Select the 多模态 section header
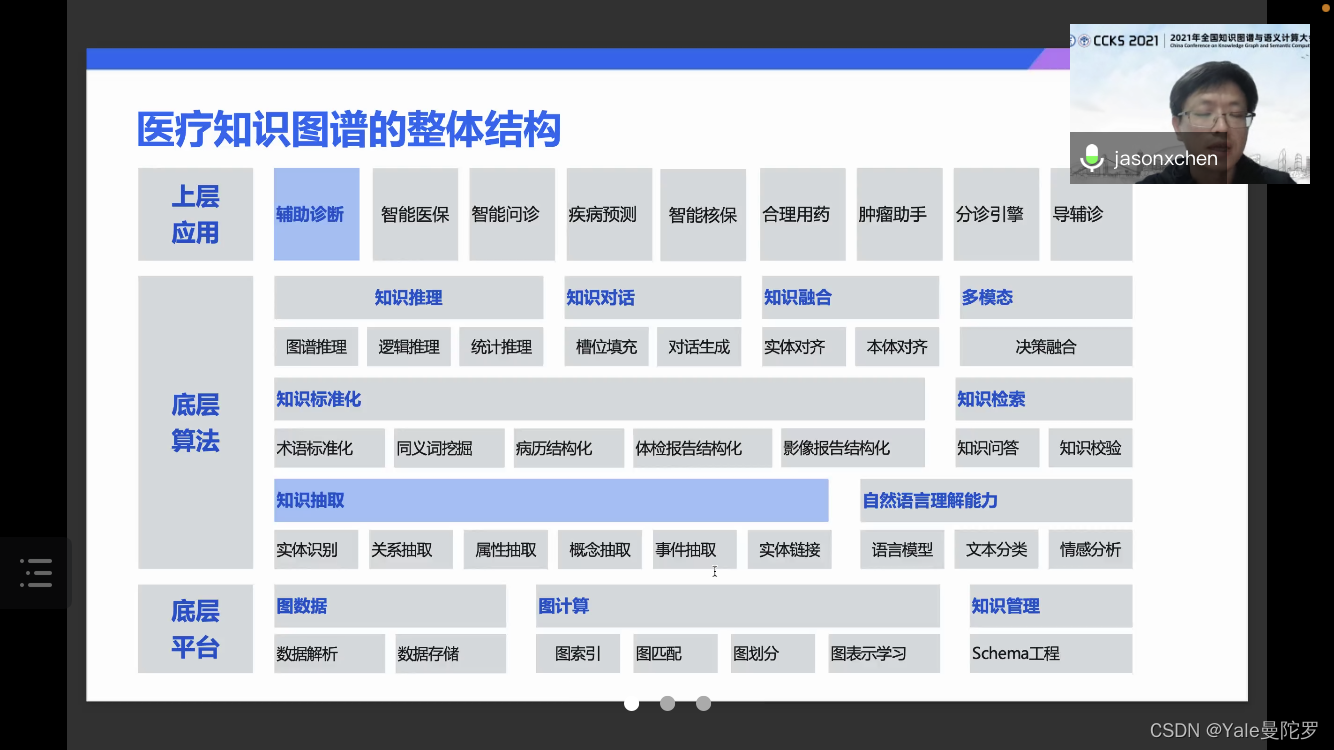1334x750 pixels. [x=987, y=297]
